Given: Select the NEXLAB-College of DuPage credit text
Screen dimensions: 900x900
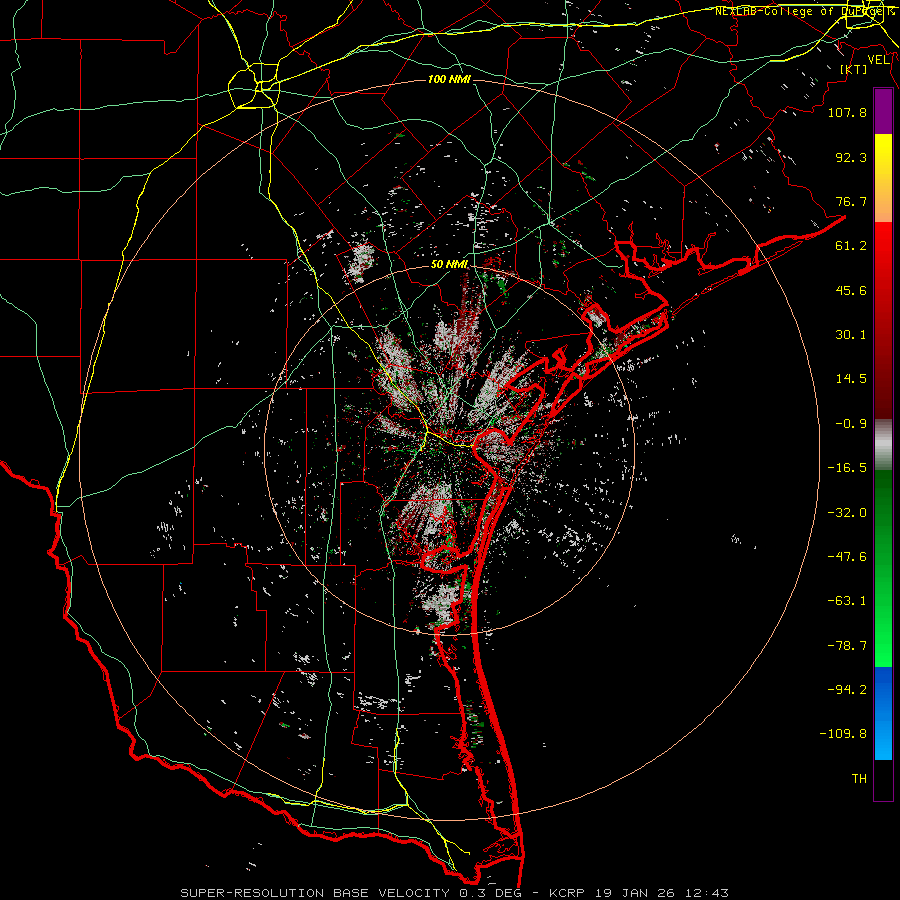Looking at the screenshot, I should 805,11.
